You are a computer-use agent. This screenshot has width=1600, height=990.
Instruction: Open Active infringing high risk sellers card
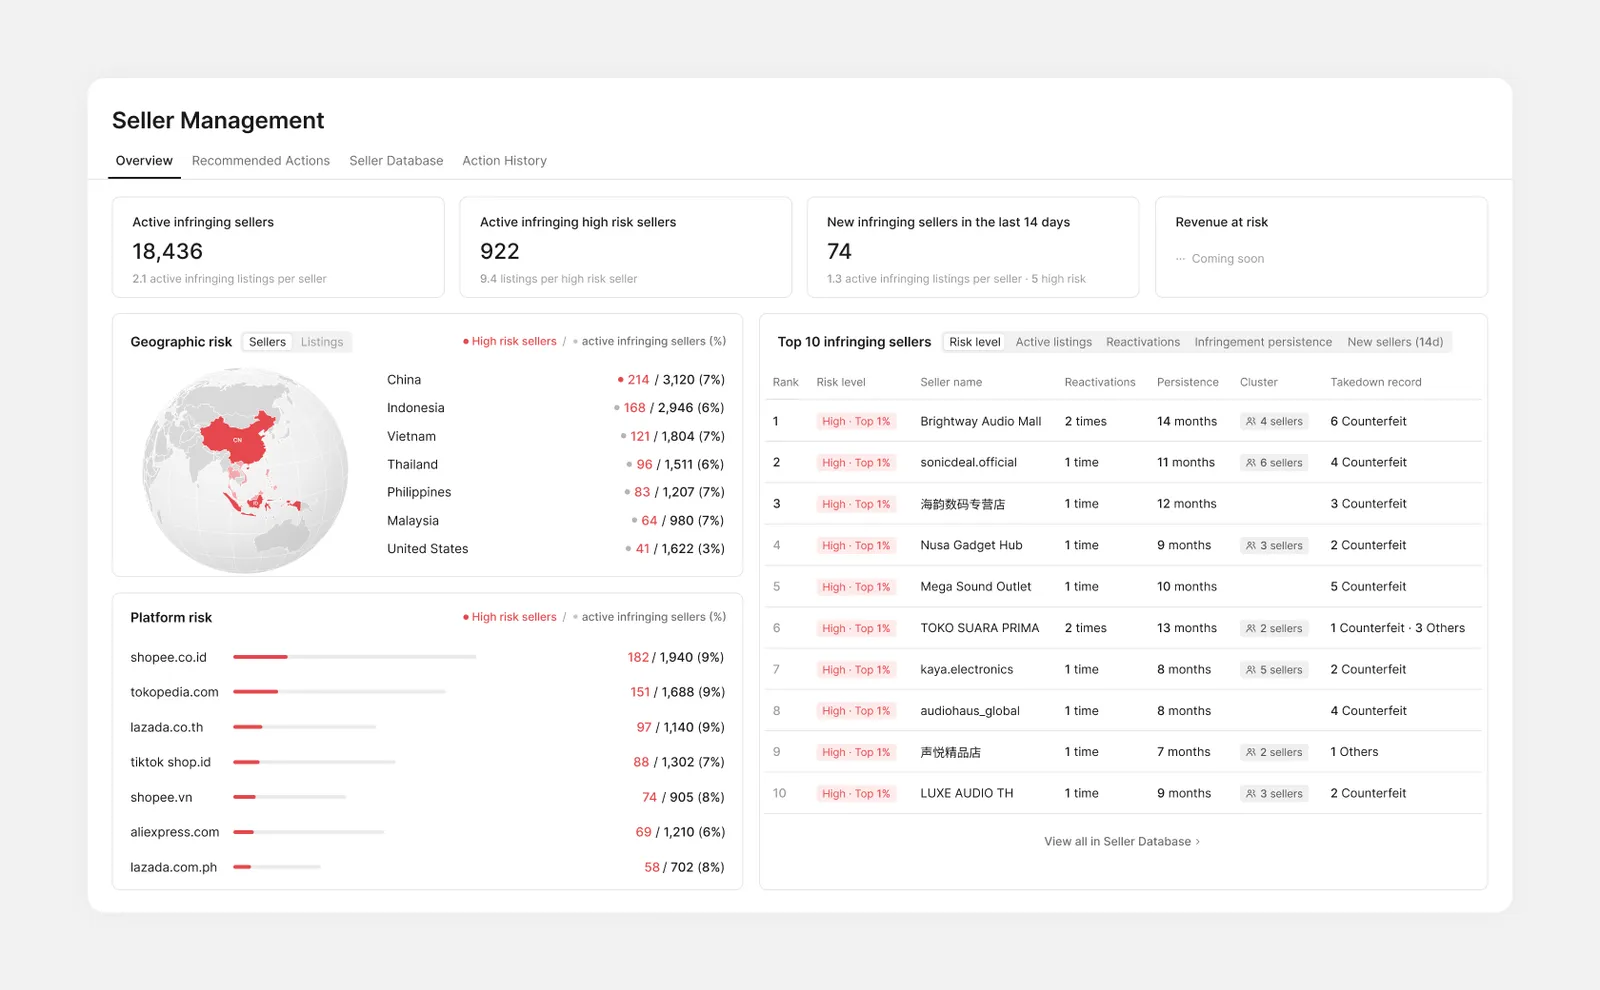coord(625,247)
